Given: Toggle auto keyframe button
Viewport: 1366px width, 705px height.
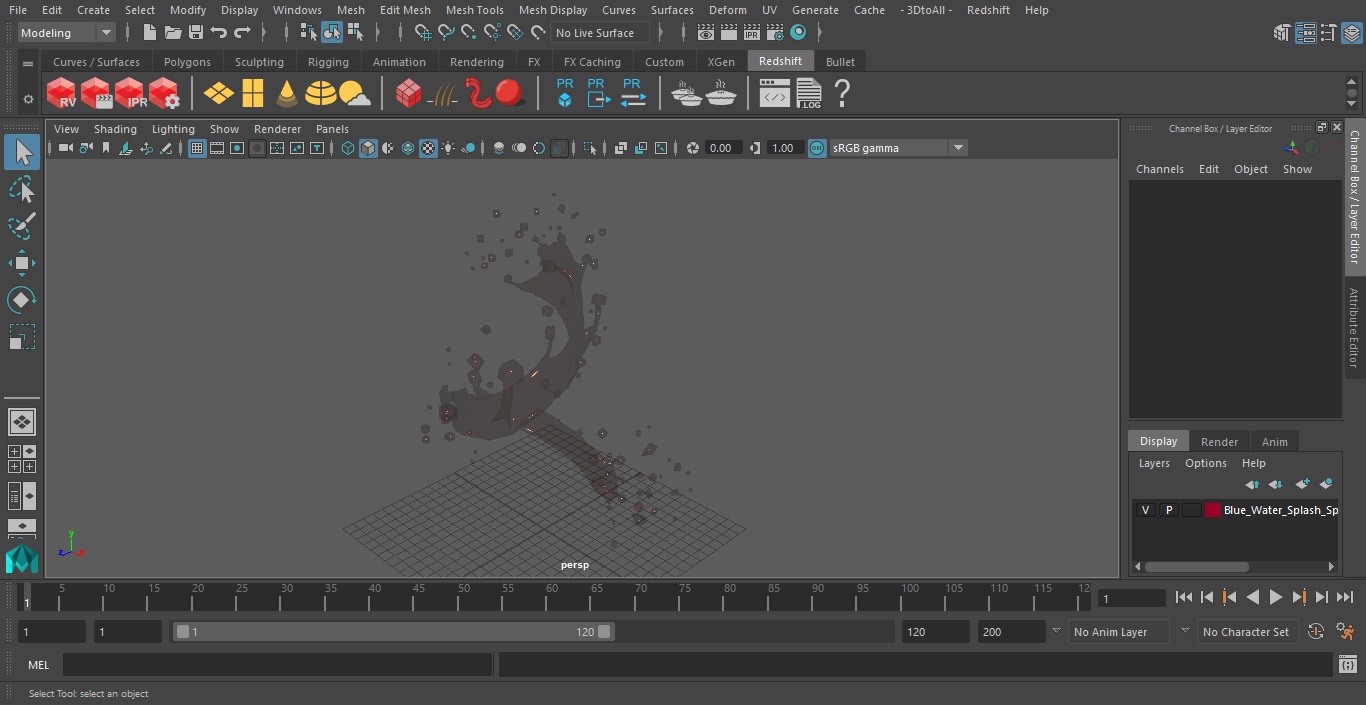Looking at the screenshot, I should [x=1316, y=632].
